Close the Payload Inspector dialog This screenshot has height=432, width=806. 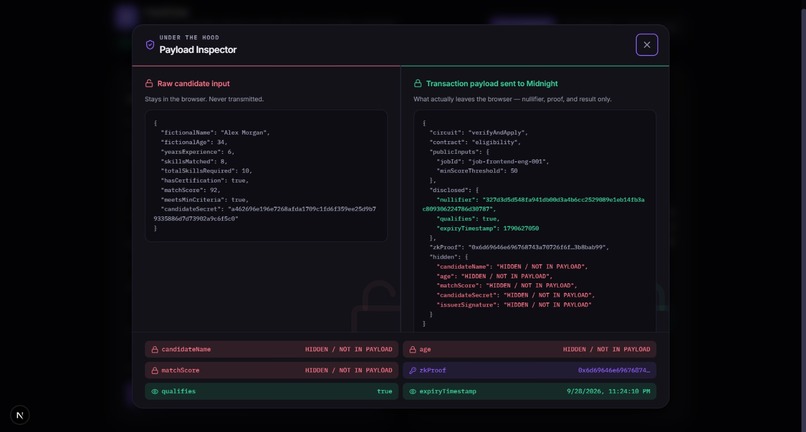click(x=647, y=45)
